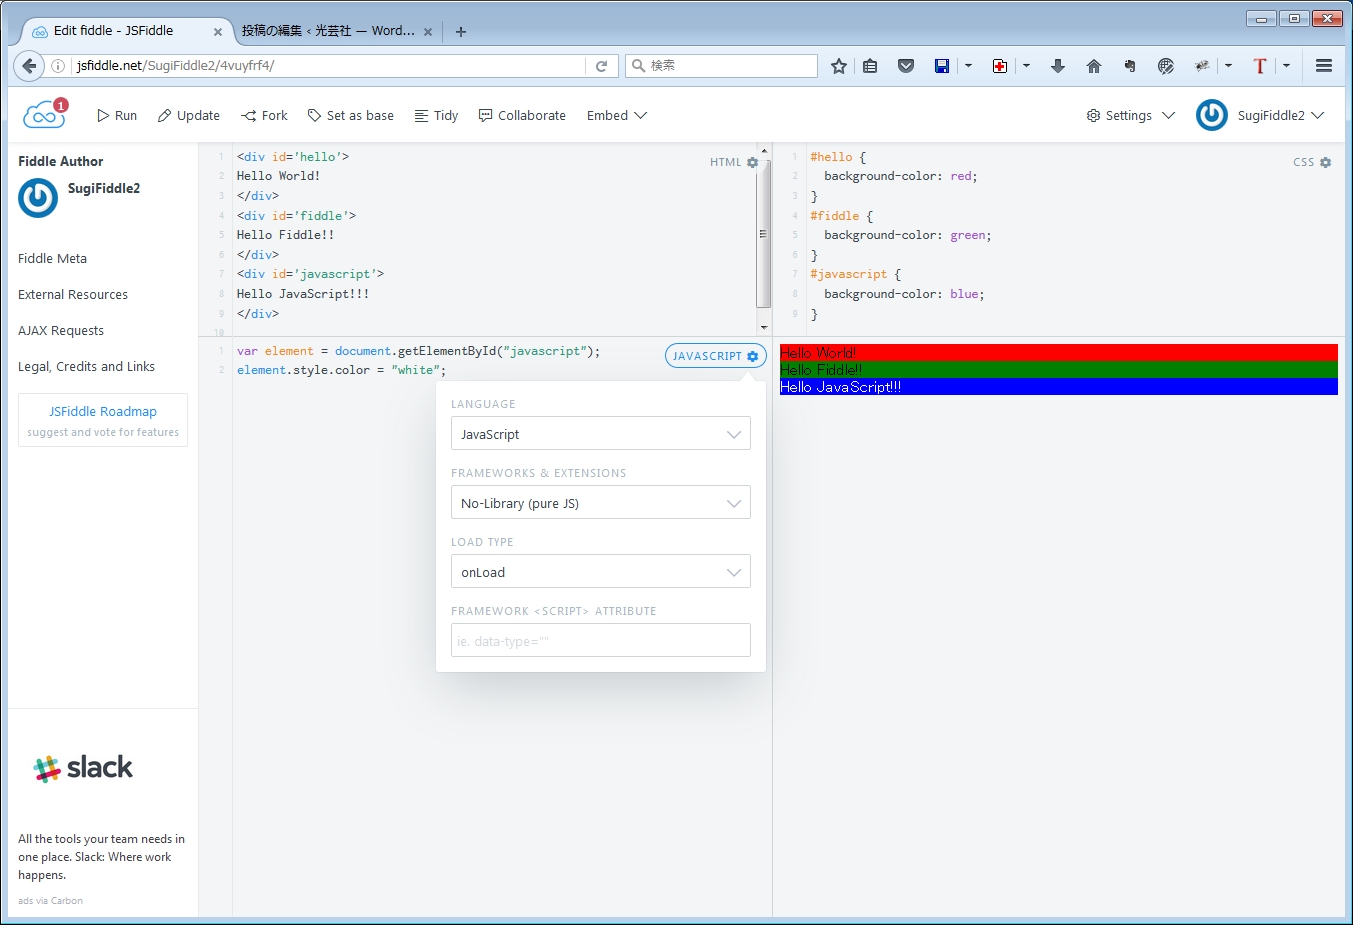Click the JSFiddle cloud logo icon
Screen dimensions: 1353x925
pos(44,115)
